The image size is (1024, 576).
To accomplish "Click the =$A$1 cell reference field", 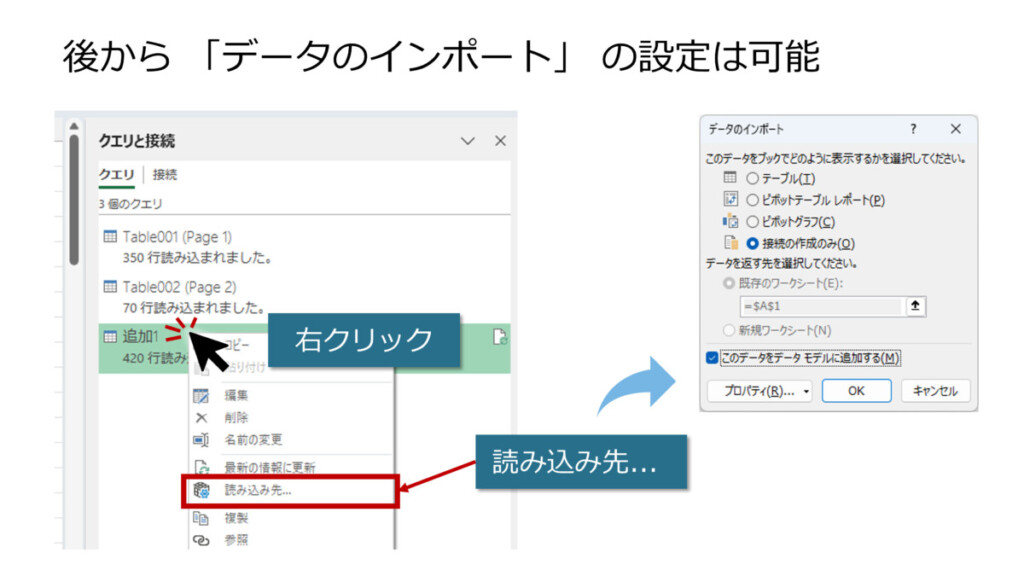I will point(820,307).
